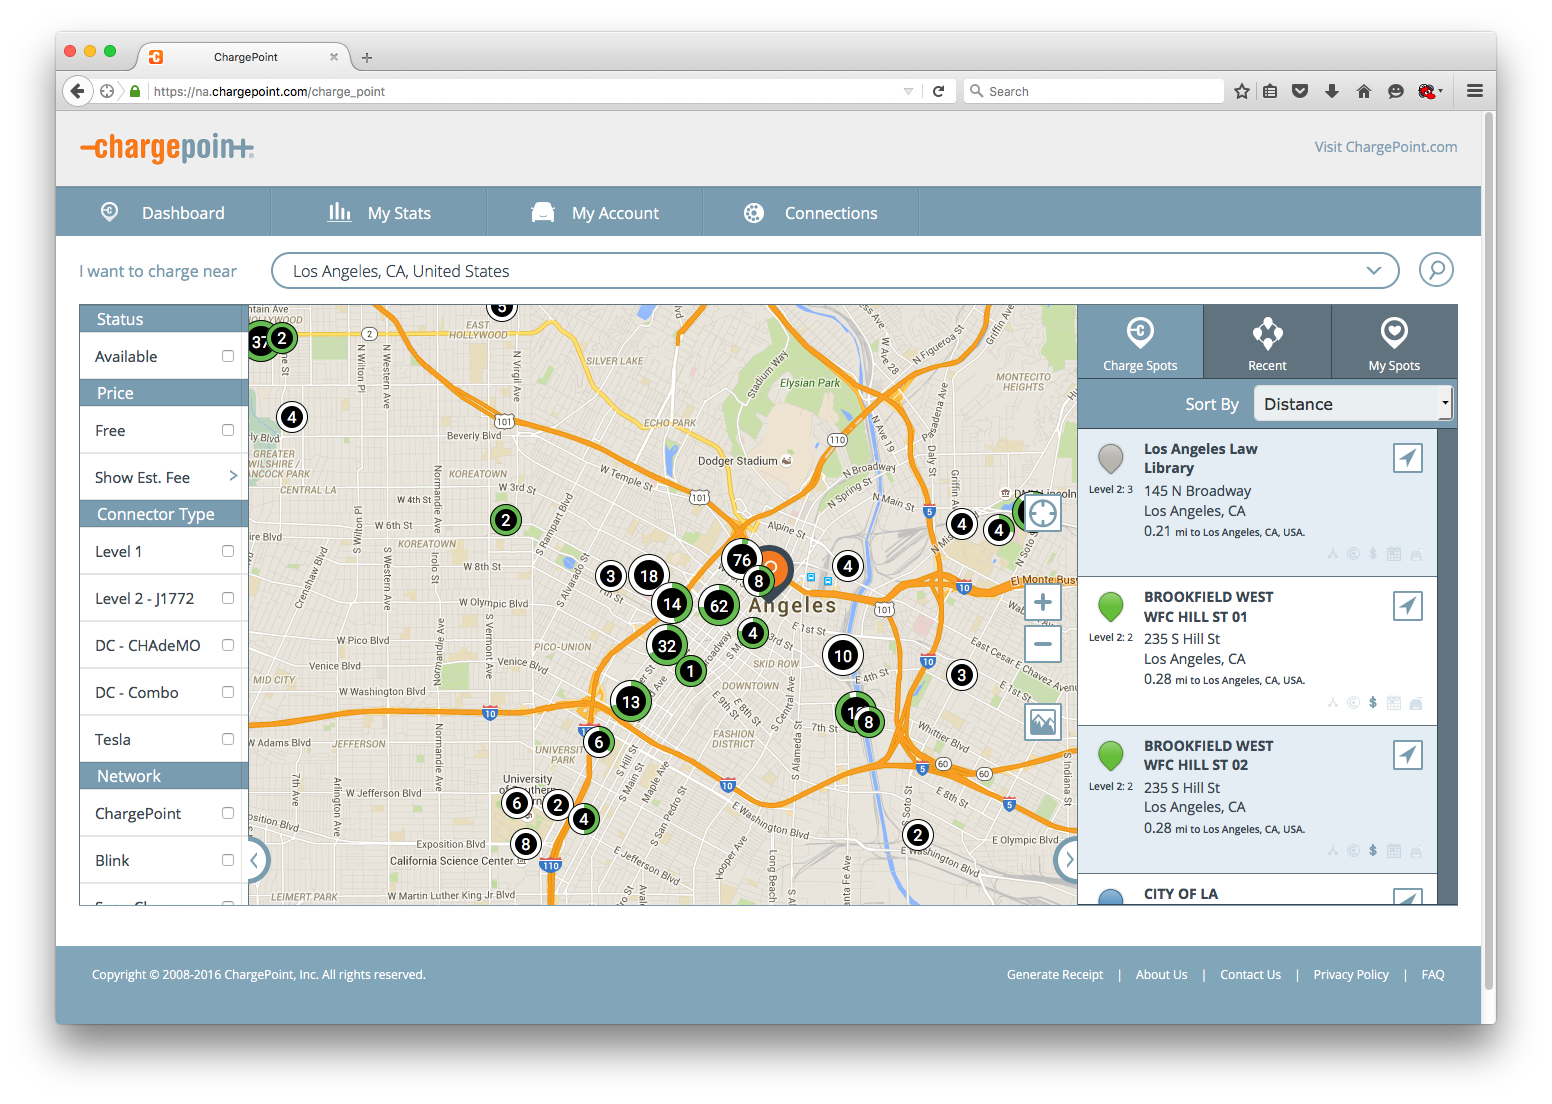Collapse the right results panel arrow

(1068, 859)
